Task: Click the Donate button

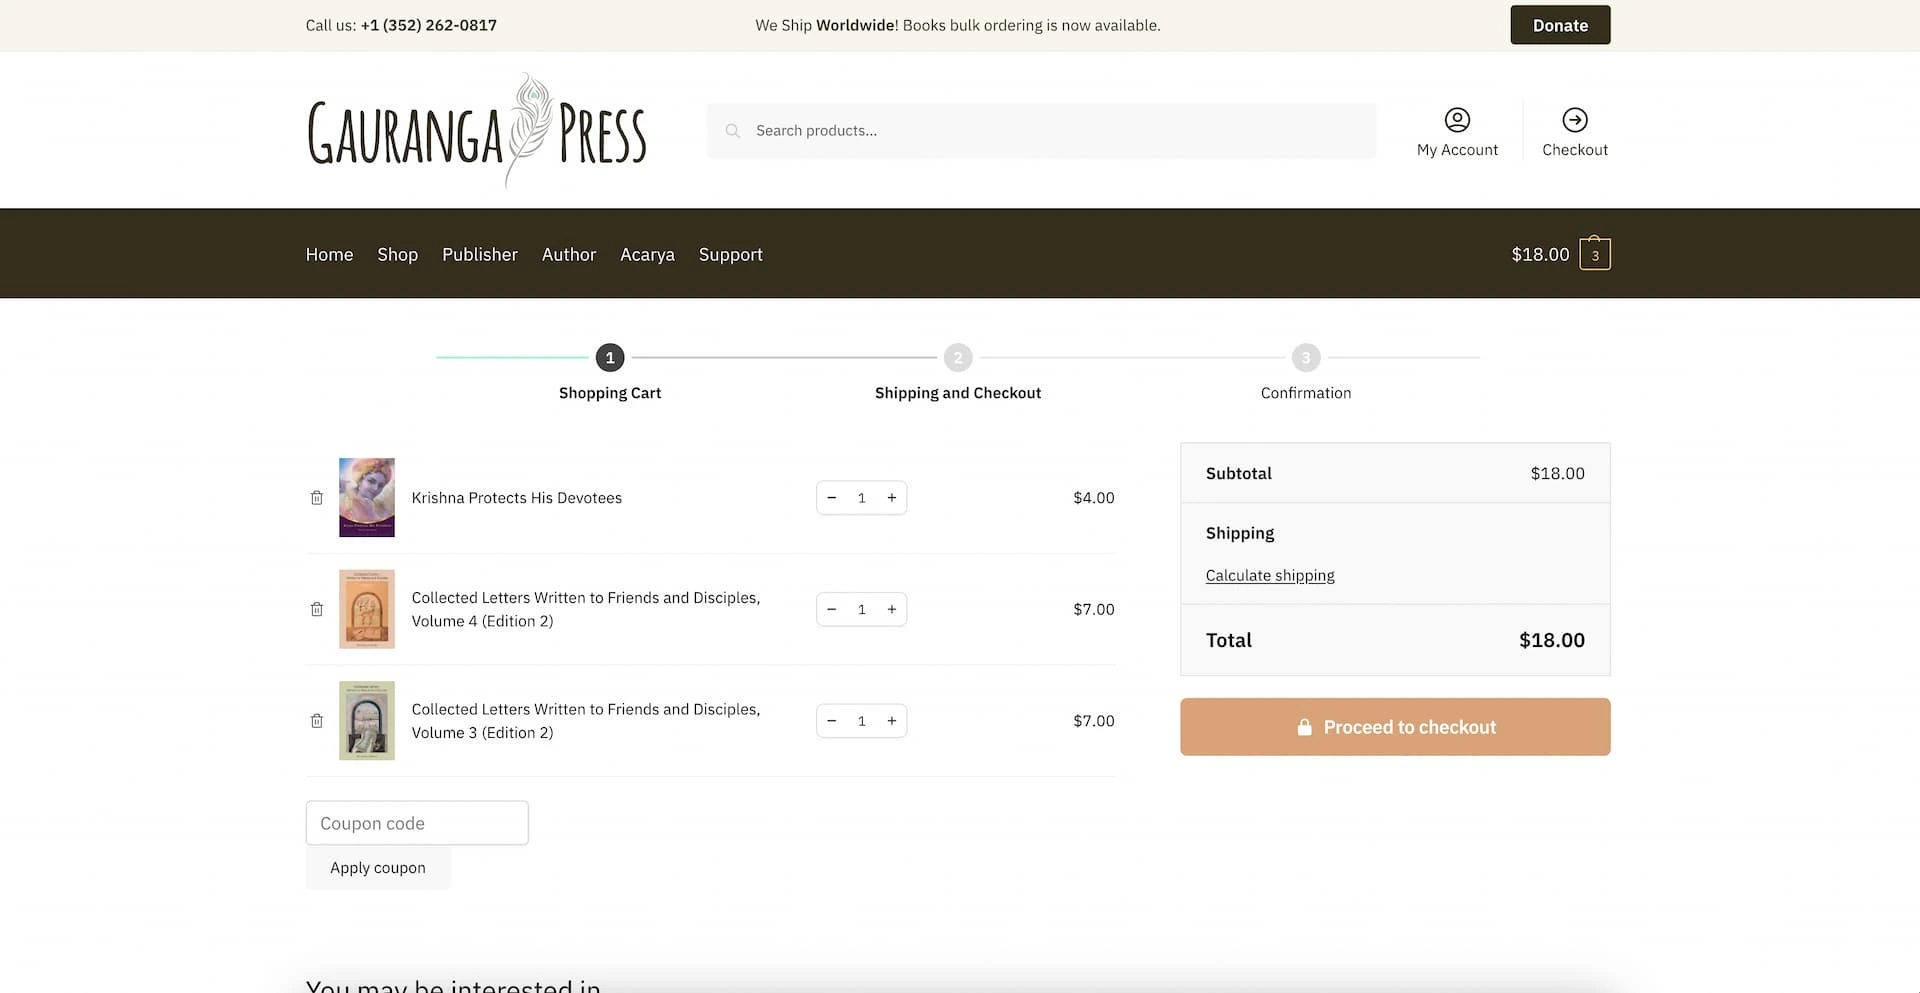Action: pyautogui.click(x=1560, y=25)
